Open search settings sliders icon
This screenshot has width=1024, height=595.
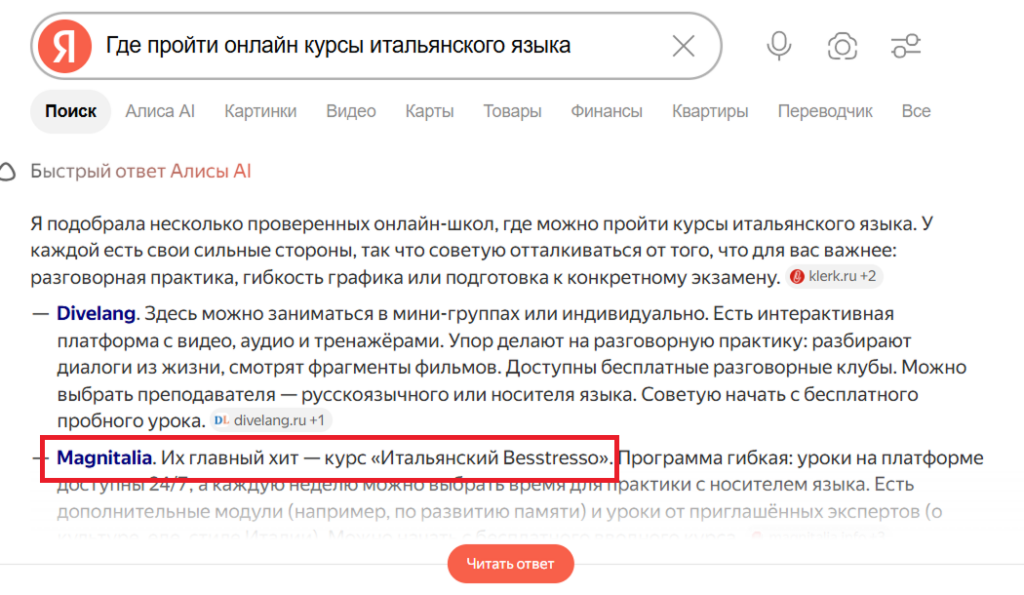click(x=906, y=46)
